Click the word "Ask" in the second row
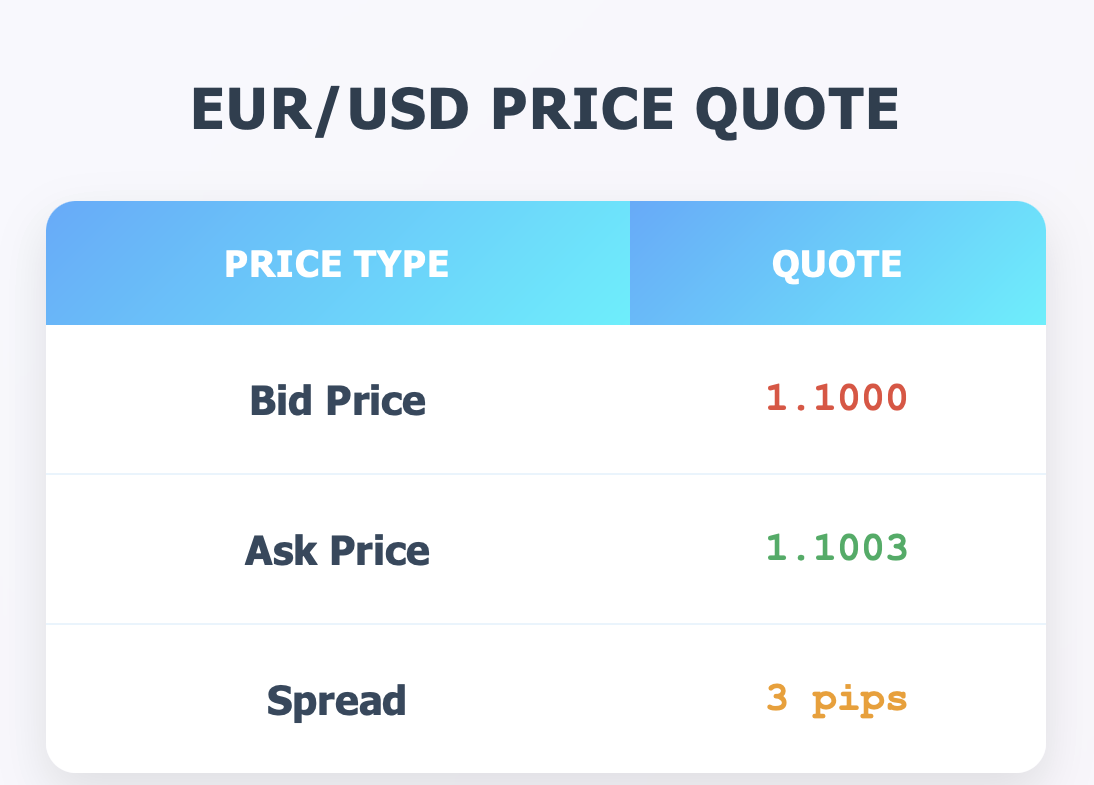 (x=276, y=551)
